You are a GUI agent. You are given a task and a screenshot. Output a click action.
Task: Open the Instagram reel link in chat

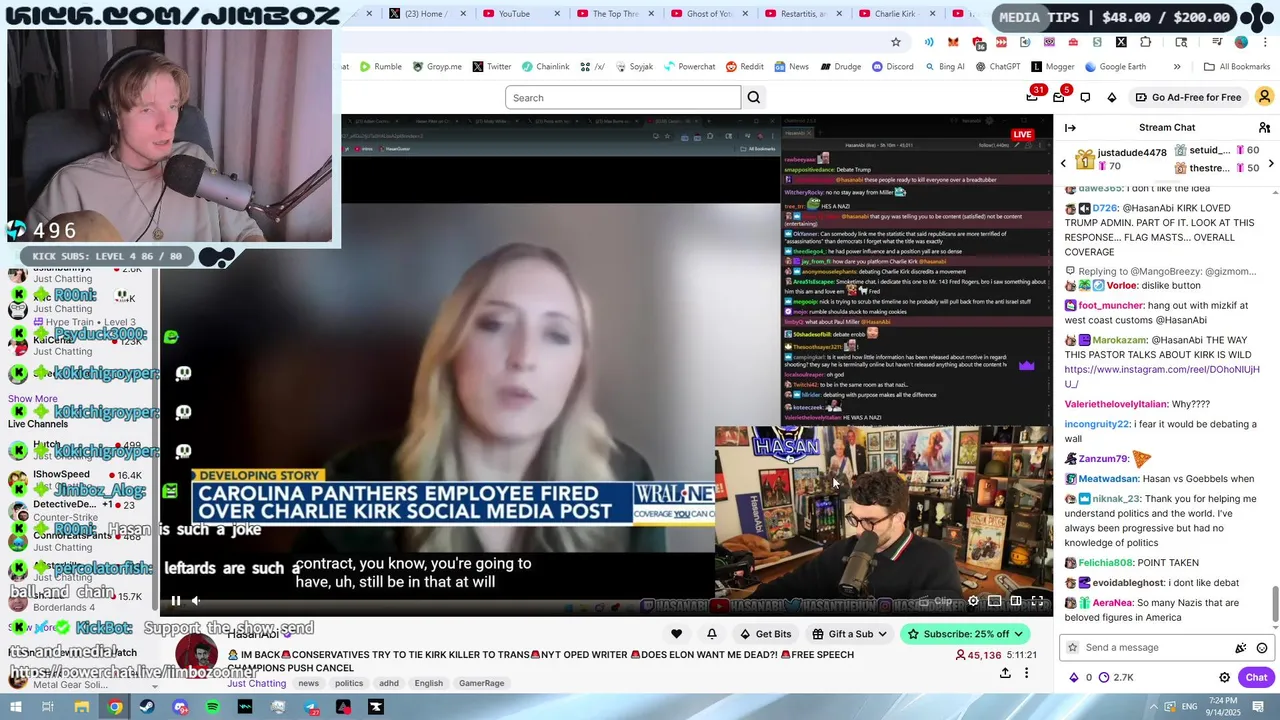(x=1161, y=376)
